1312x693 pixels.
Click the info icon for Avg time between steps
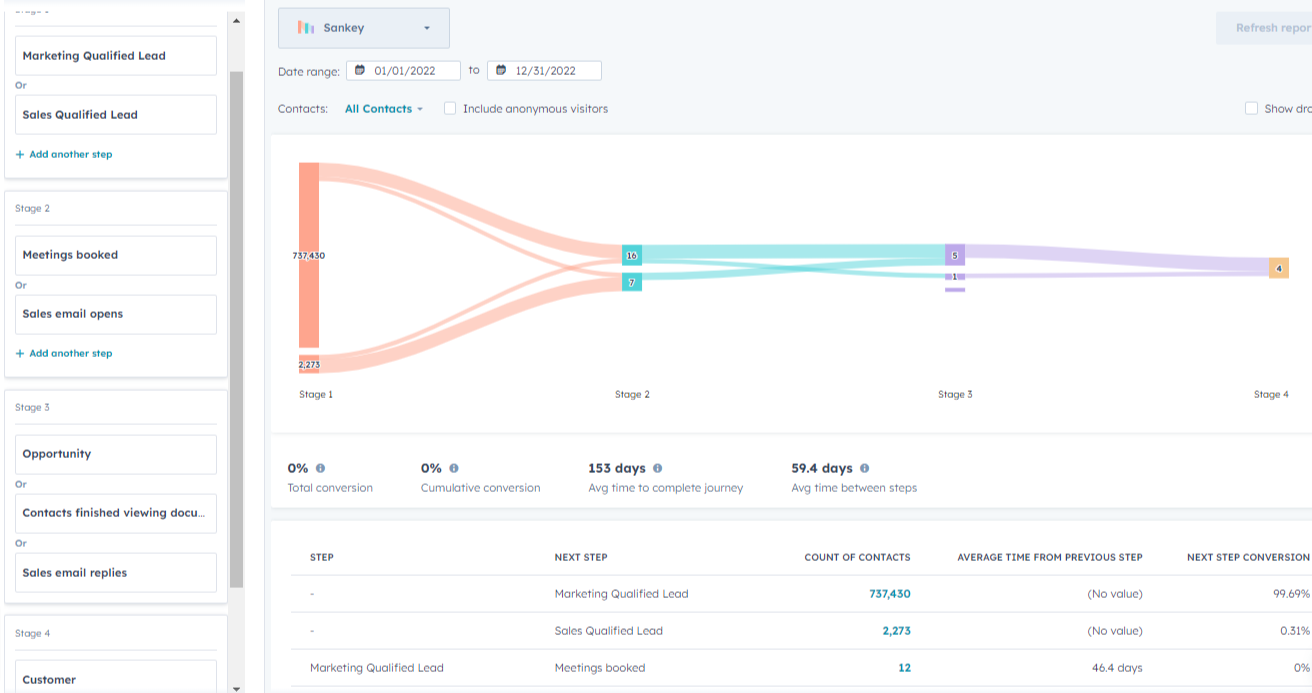pos(865,467)
